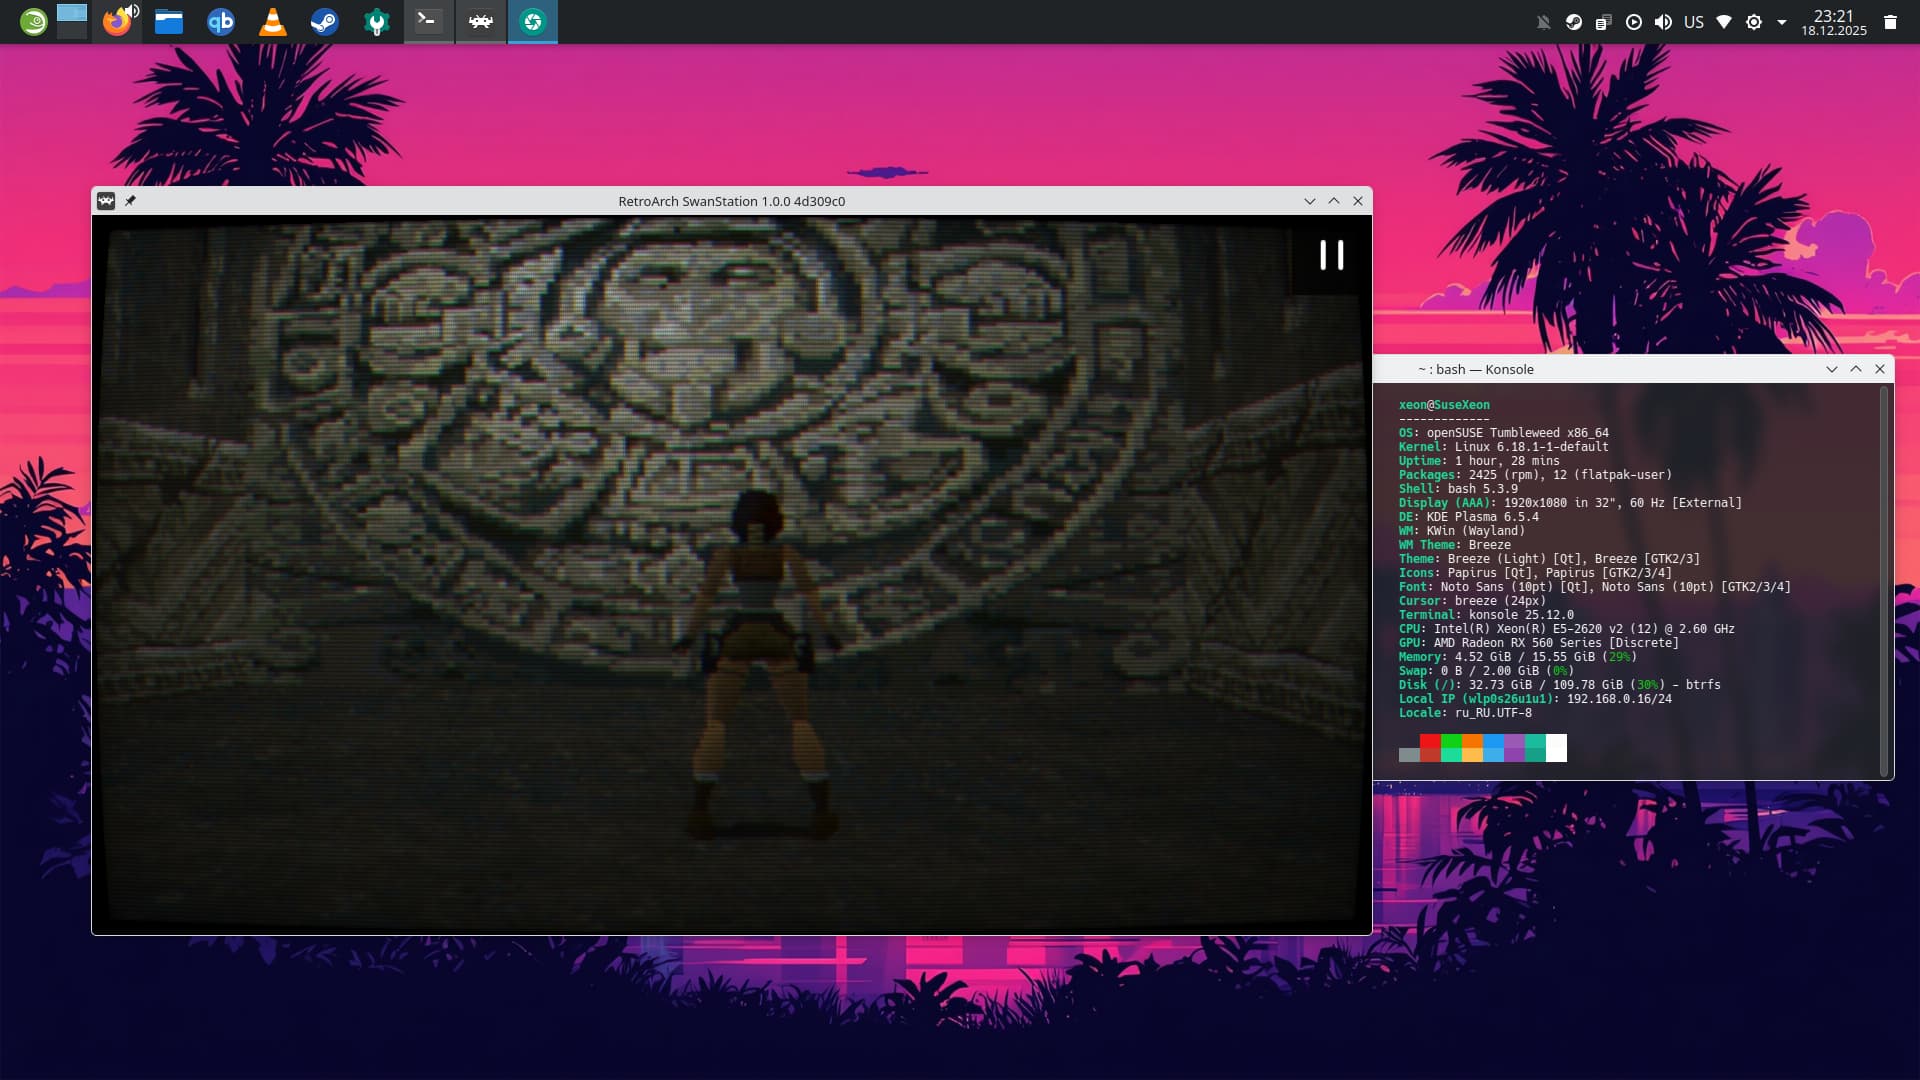Open qBittorrent from the task manager
1920x1080 pixels.
click(x=221, y=22)
